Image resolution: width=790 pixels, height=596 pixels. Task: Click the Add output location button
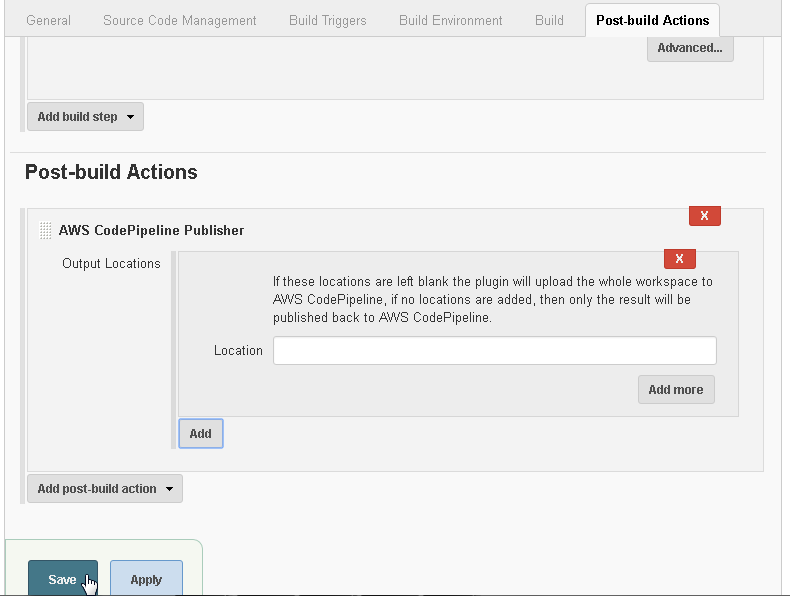click(201, 433)
